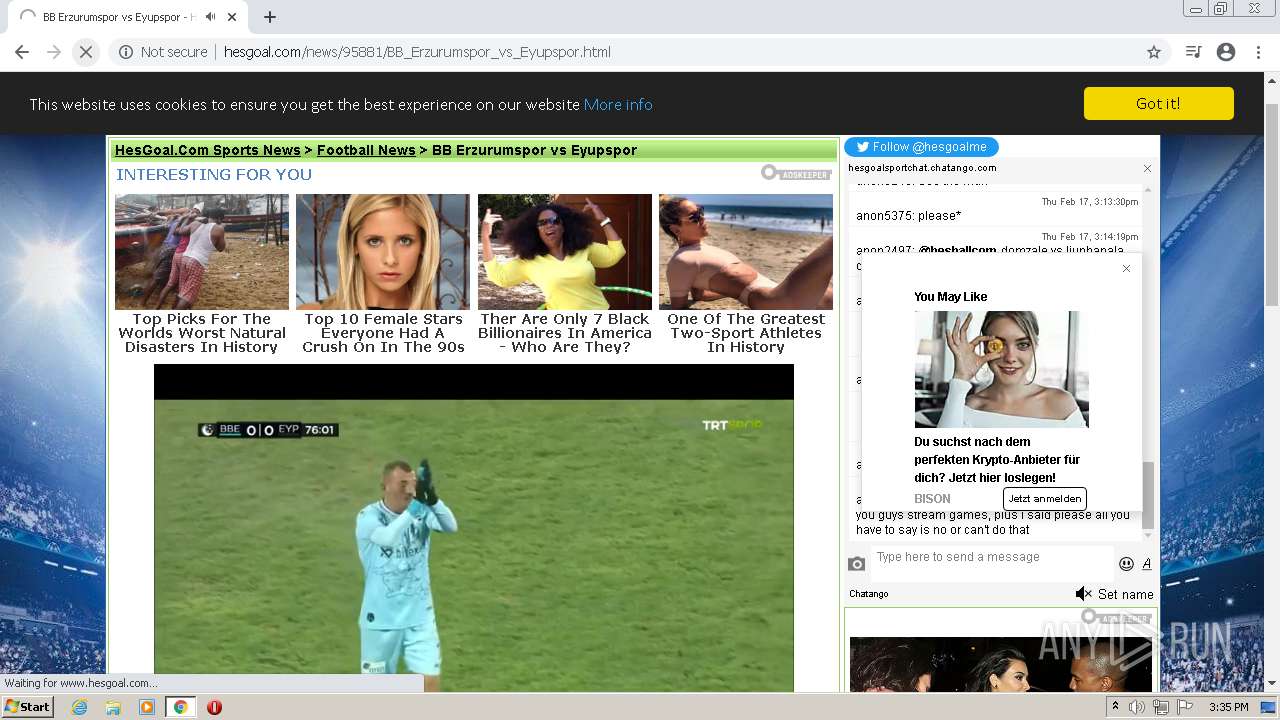Click the Jetzt anmelden button

tap(1044, 498)
